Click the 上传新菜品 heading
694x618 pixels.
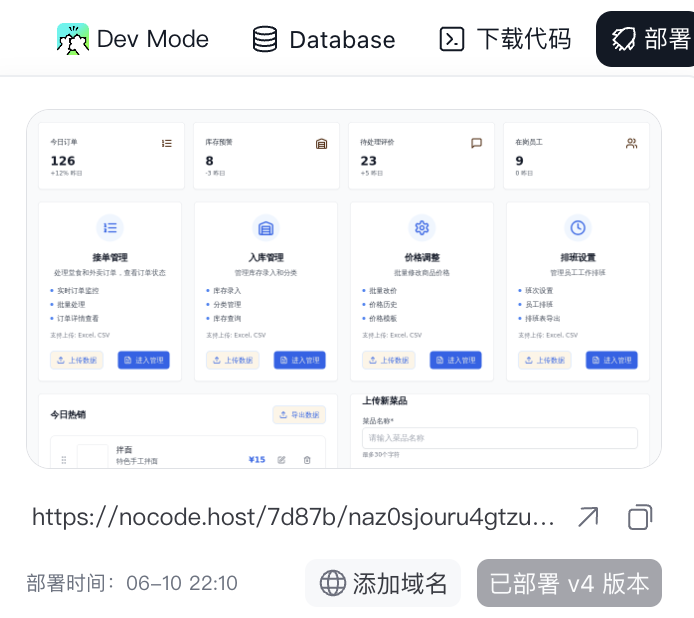(385, 401)
